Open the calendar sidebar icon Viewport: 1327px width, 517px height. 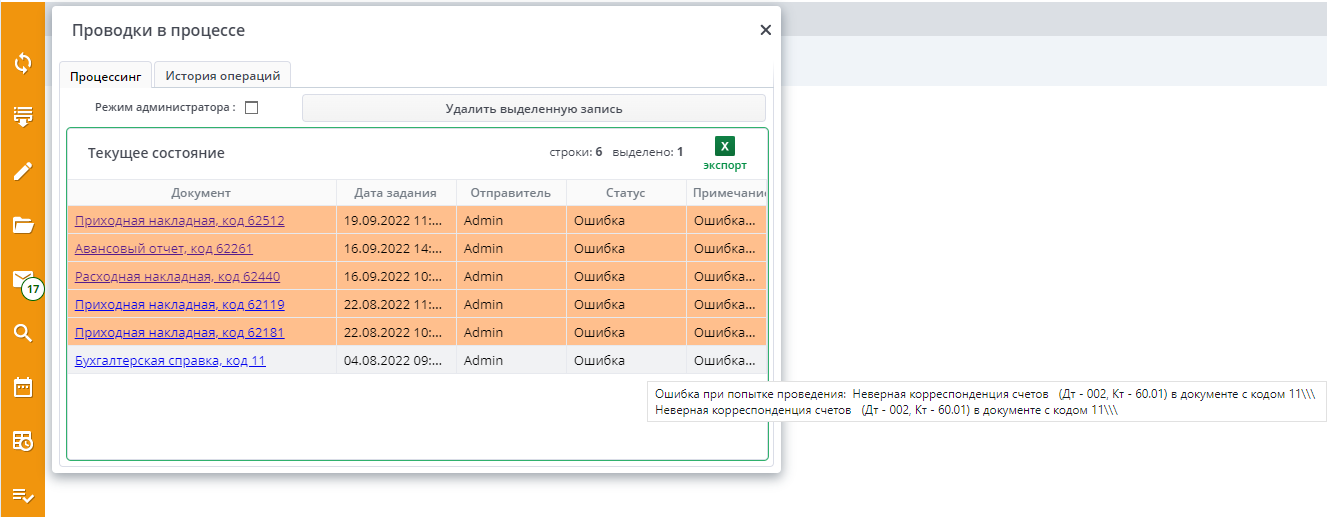(x=23, y=387)
